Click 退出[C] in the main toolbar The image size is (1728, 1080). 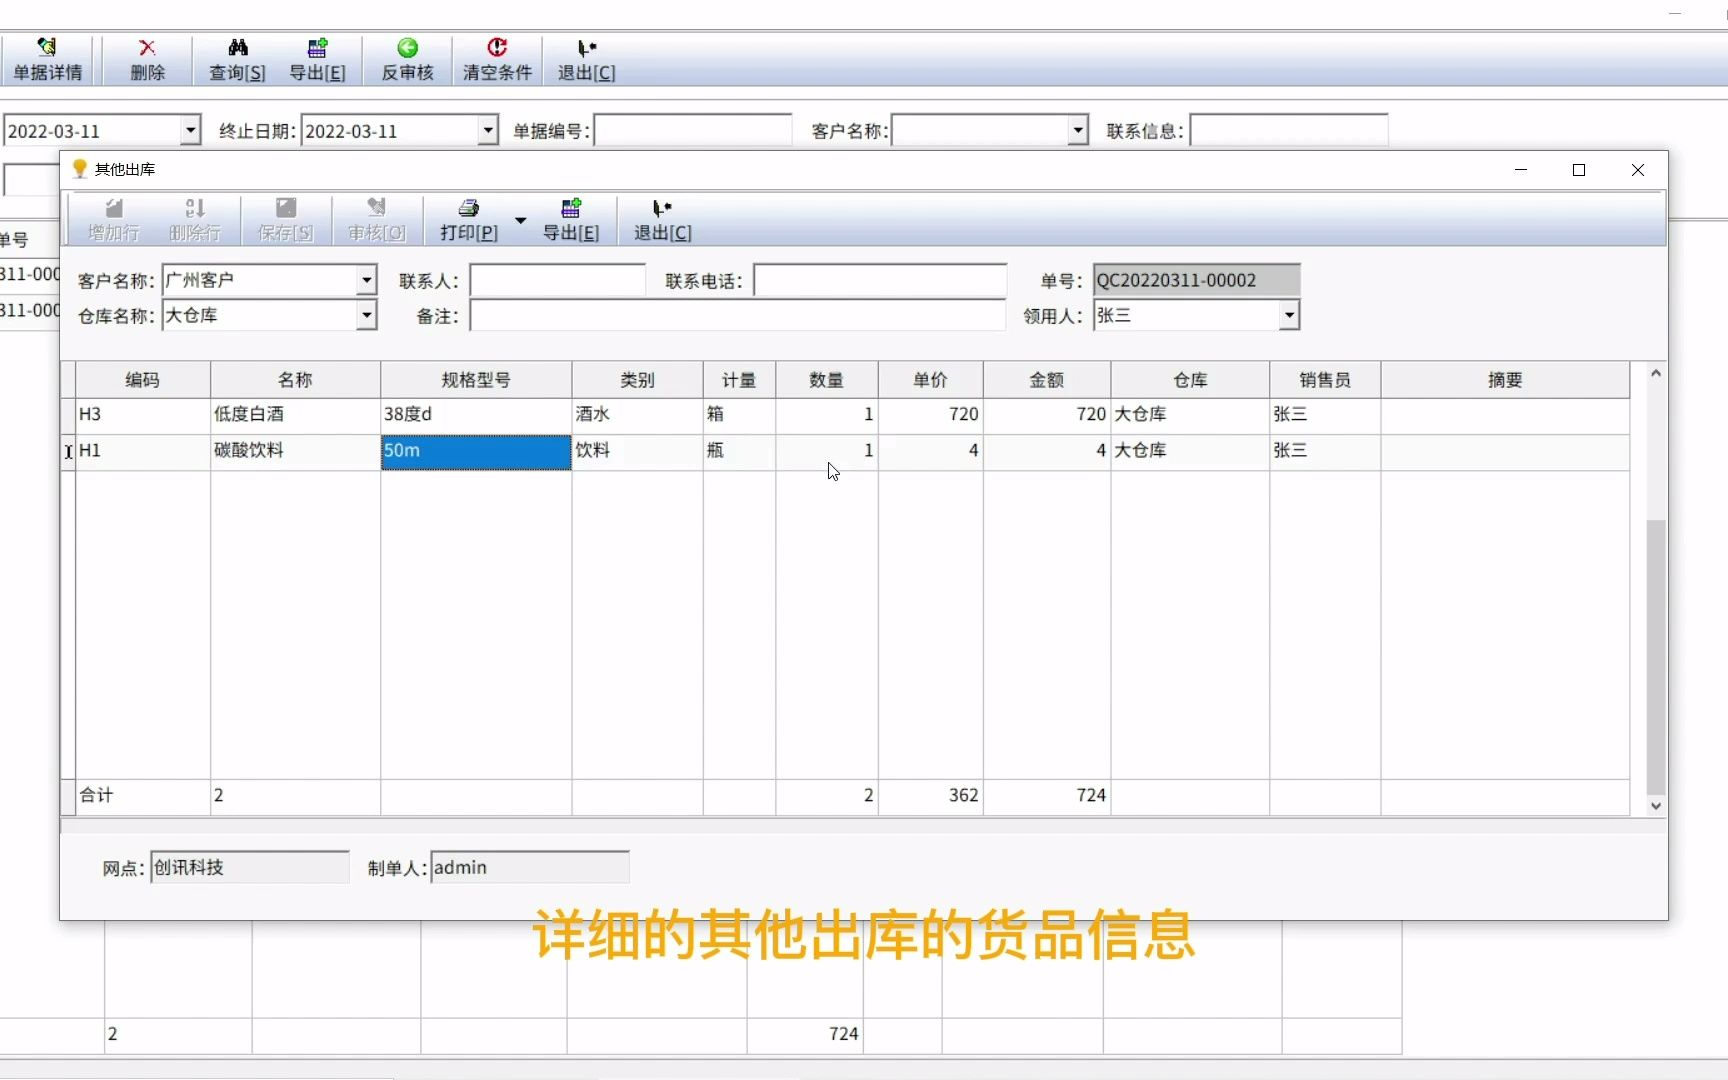pyautogui.click(x=586, y=60)
